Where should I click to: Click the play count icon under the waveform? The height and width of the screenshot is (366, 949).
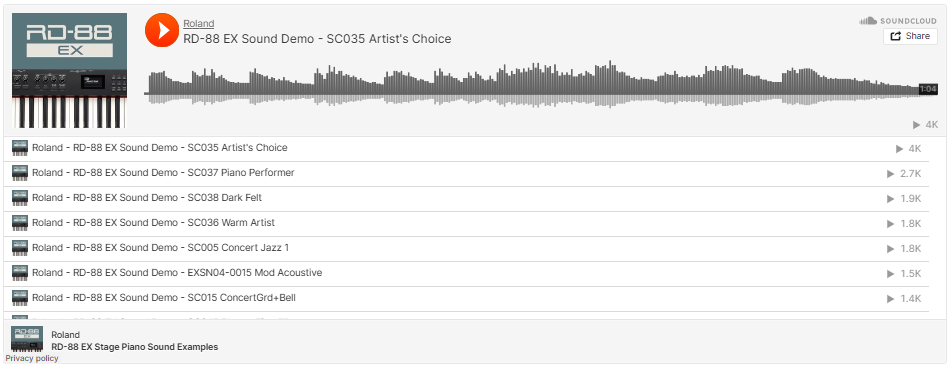coord(916,125)
